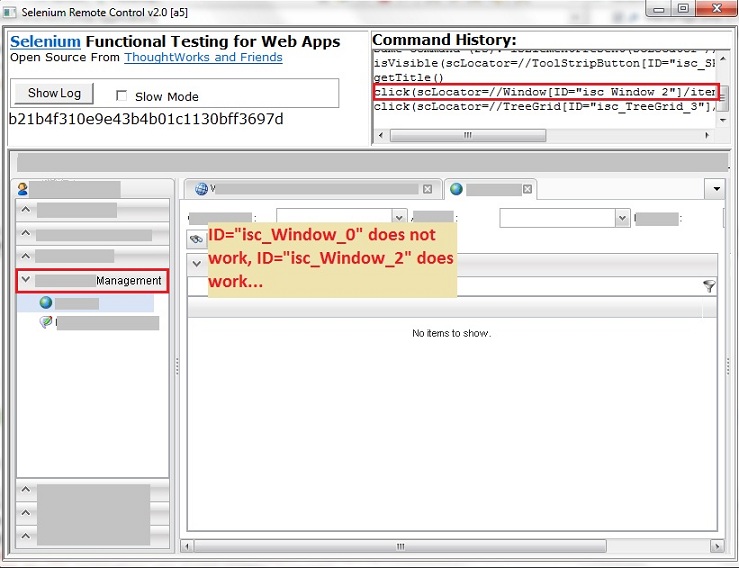Open the tab list dropdown at far right
The height and width of the screenshot is (568, 739).
(715, 189)
